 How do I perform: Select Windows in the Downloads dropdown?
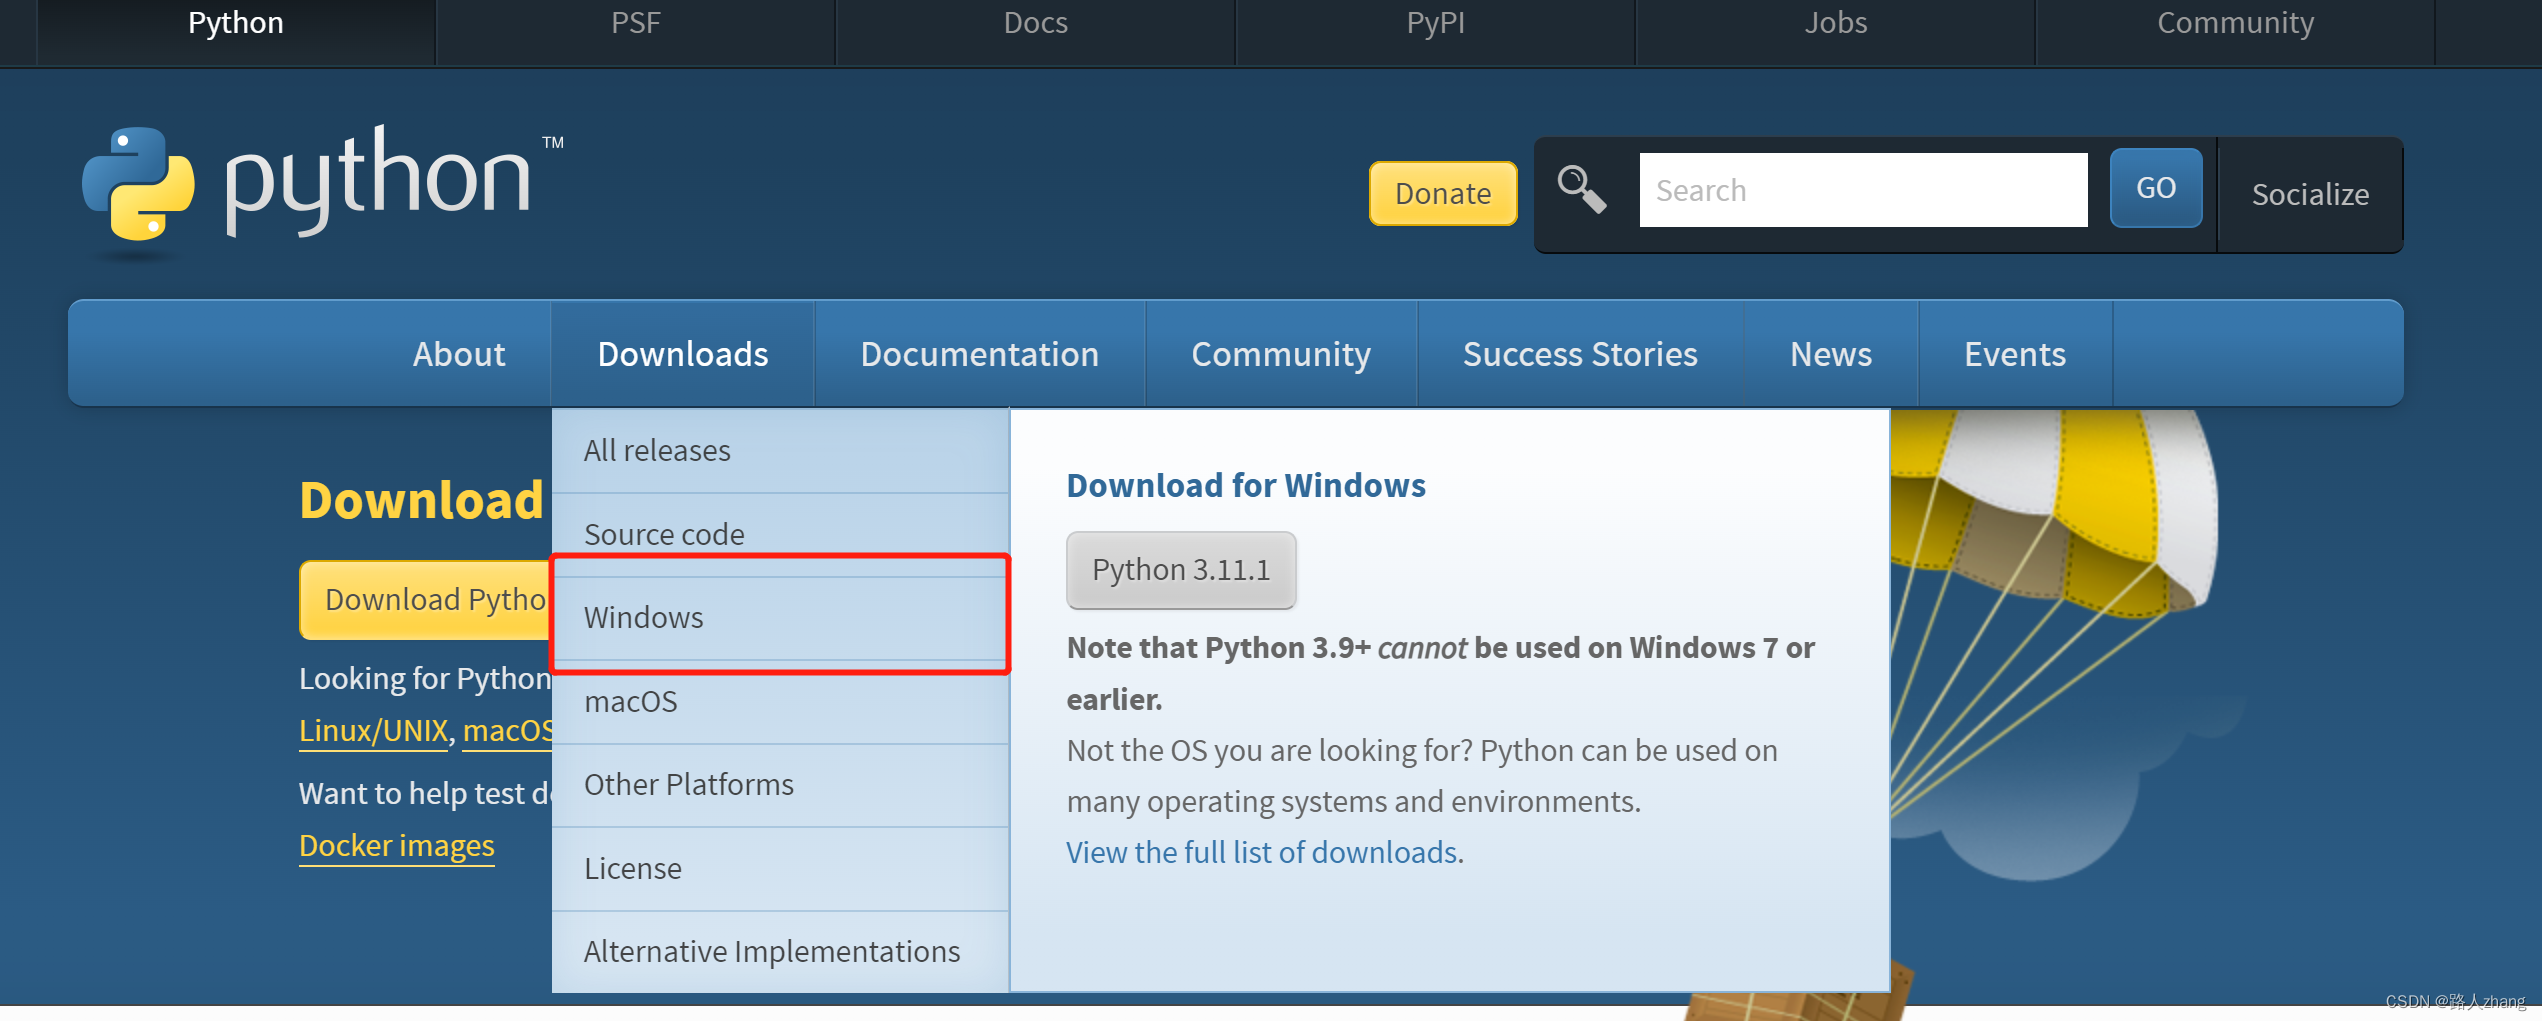tap(644, 617)
